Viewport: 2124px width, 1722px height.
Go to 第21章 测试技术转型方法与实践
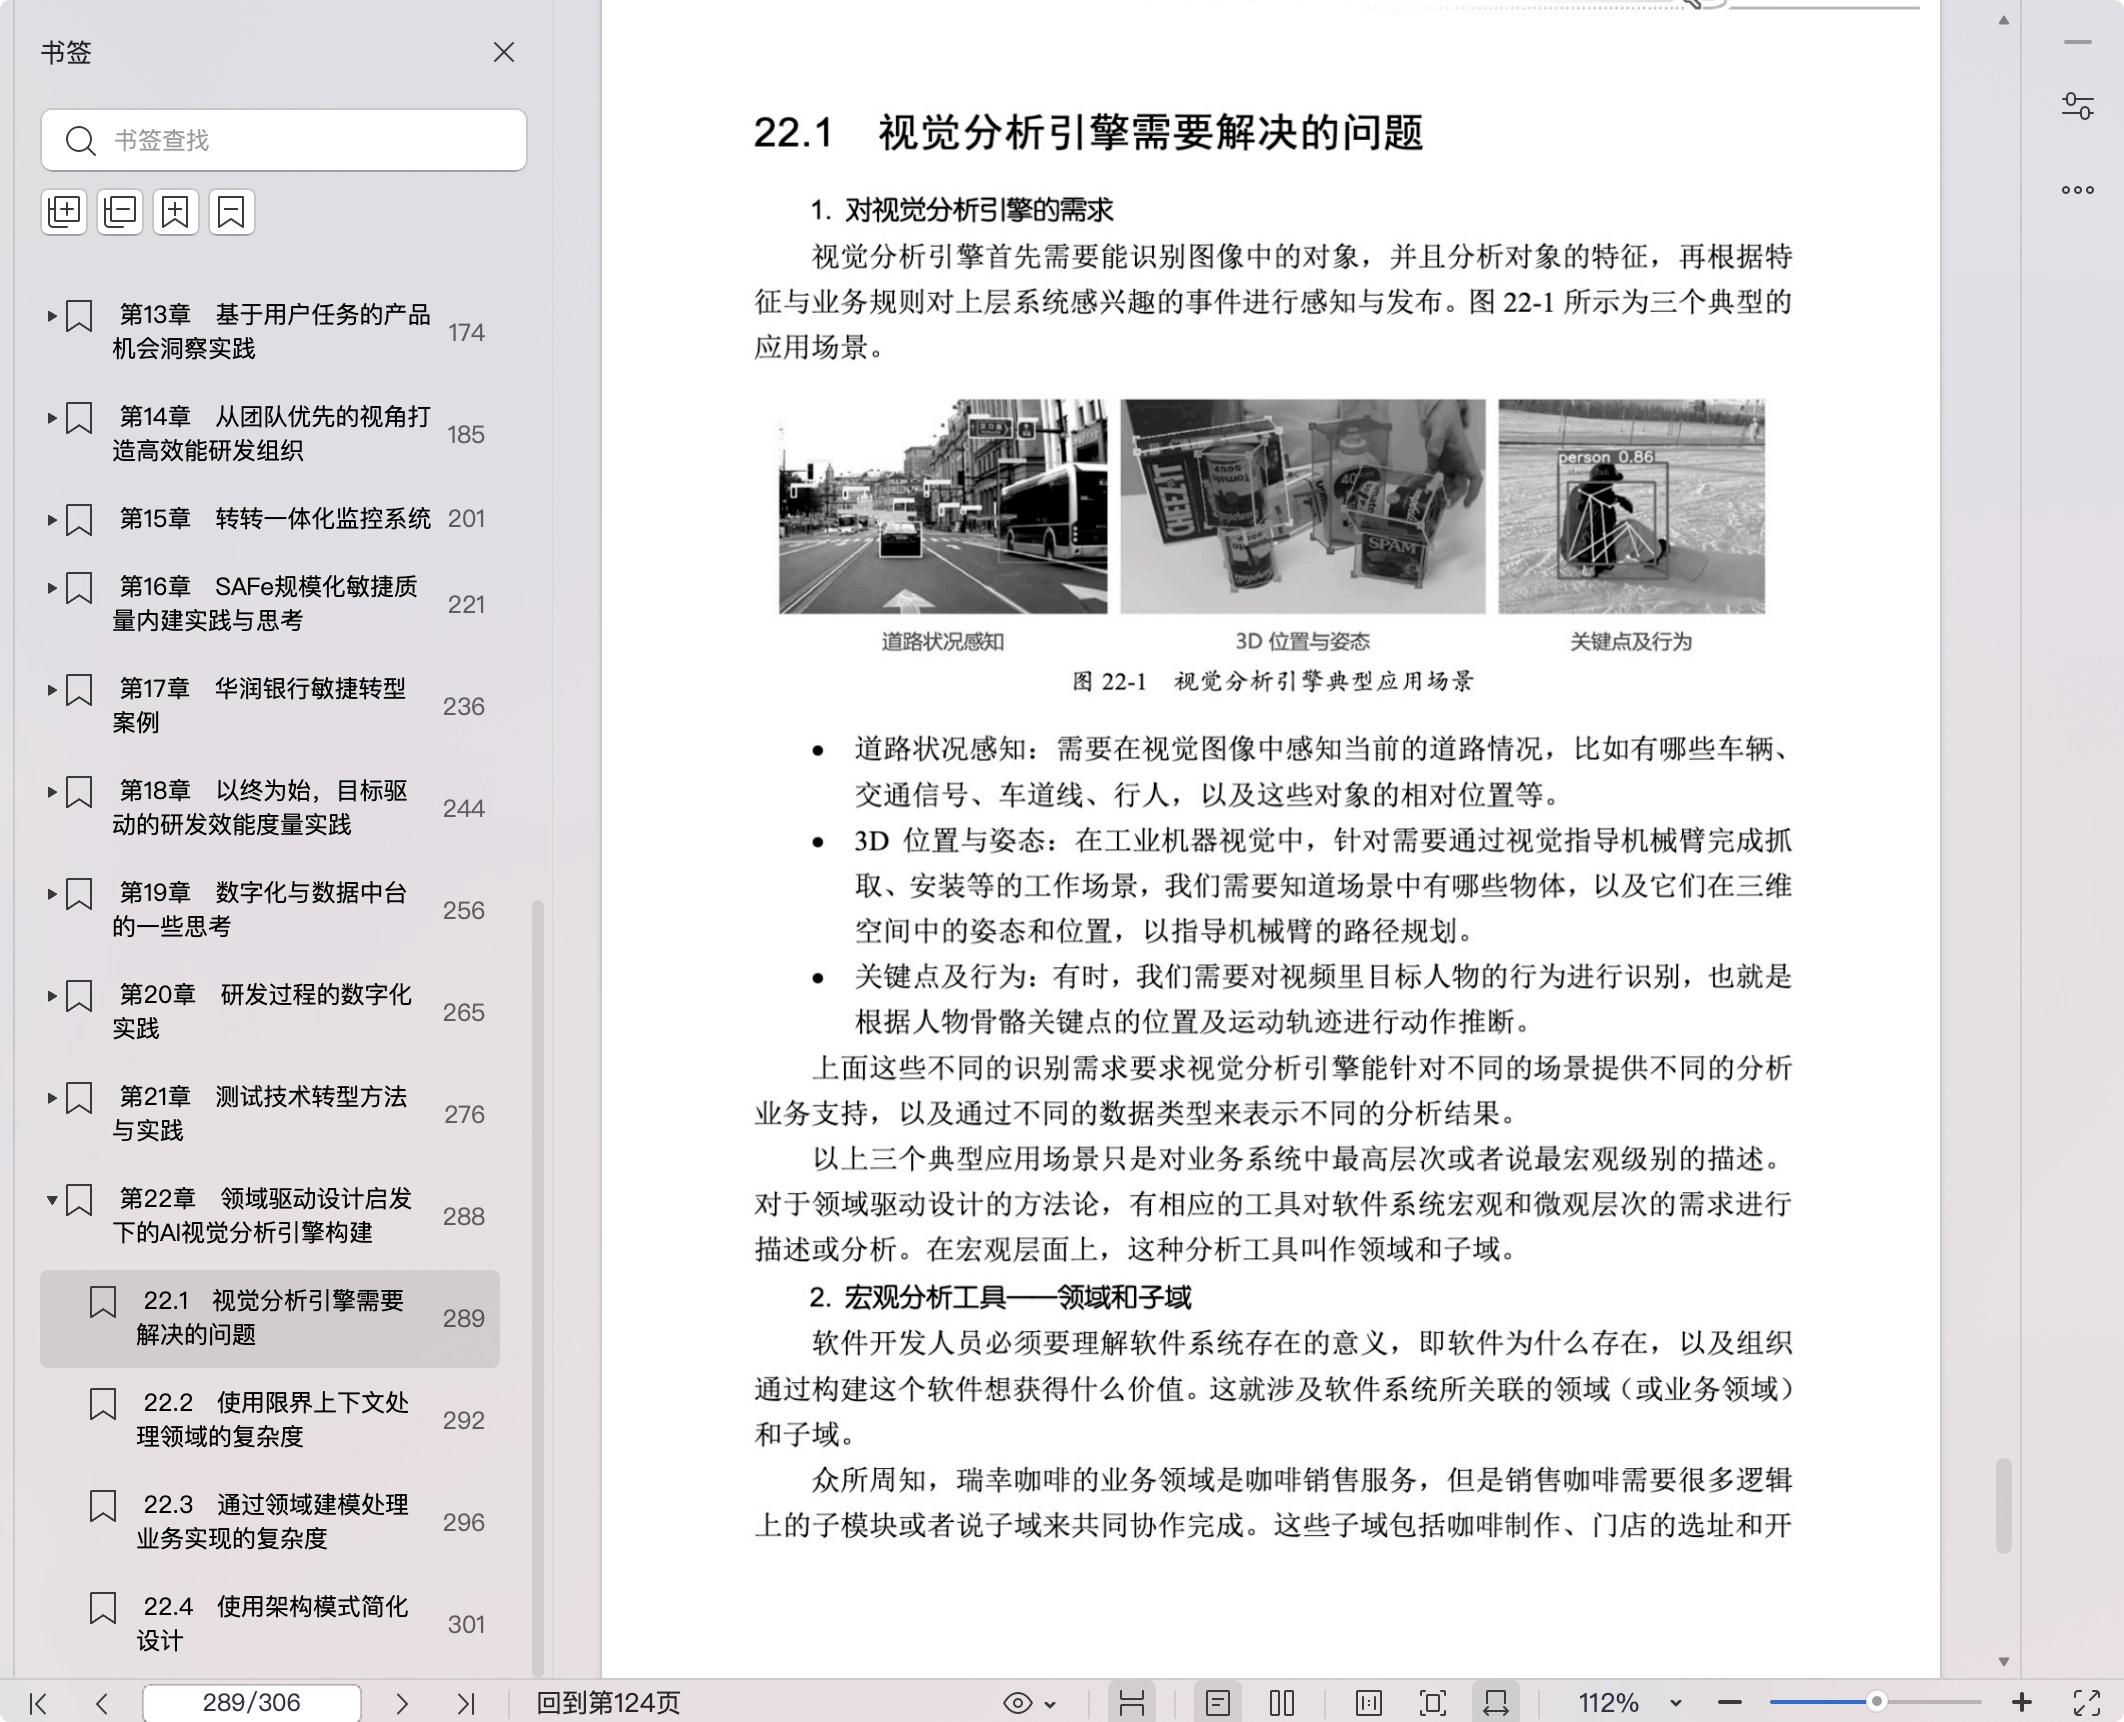click(260, 1113)
